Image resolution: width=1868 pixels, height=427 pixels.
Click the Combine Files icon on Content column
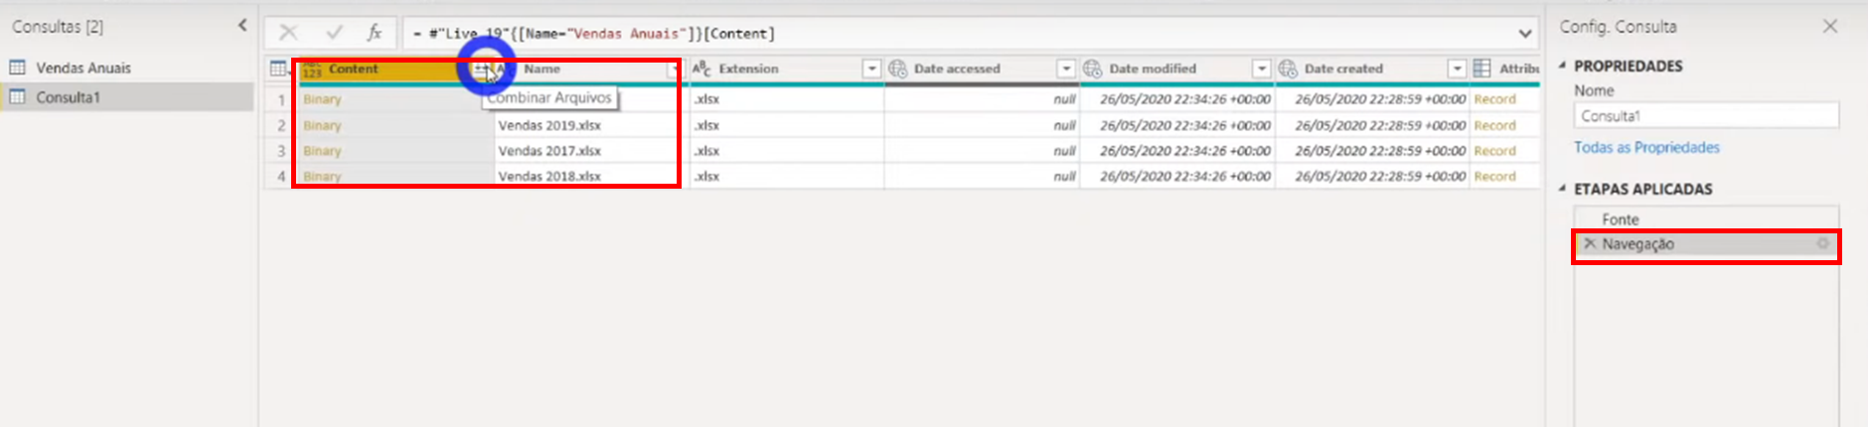click(x=481, y=69)
